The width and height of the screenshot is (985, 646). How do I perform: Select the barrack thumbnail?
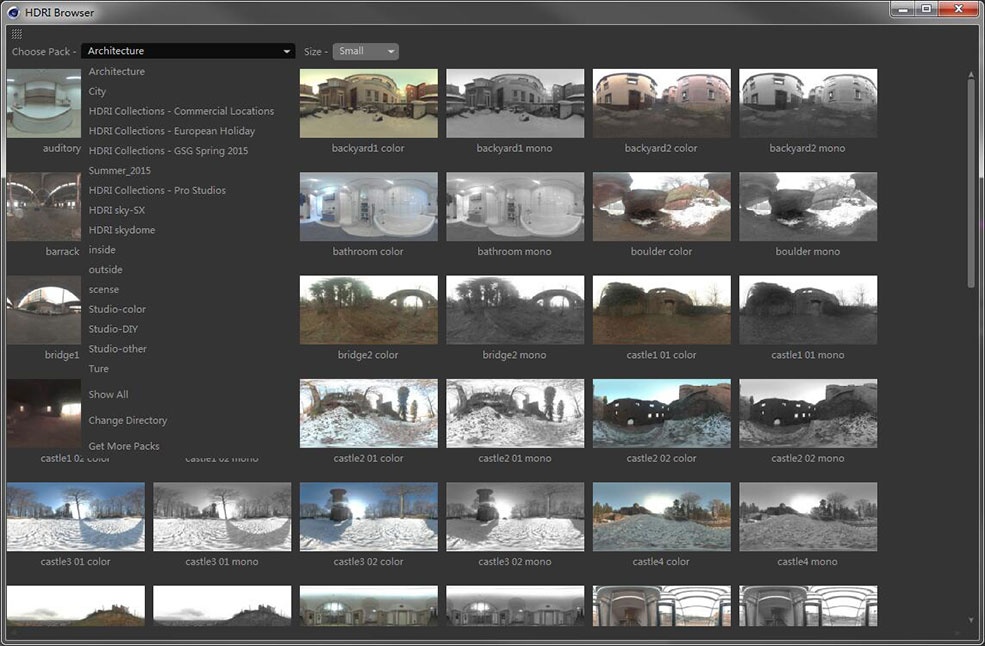44,207
